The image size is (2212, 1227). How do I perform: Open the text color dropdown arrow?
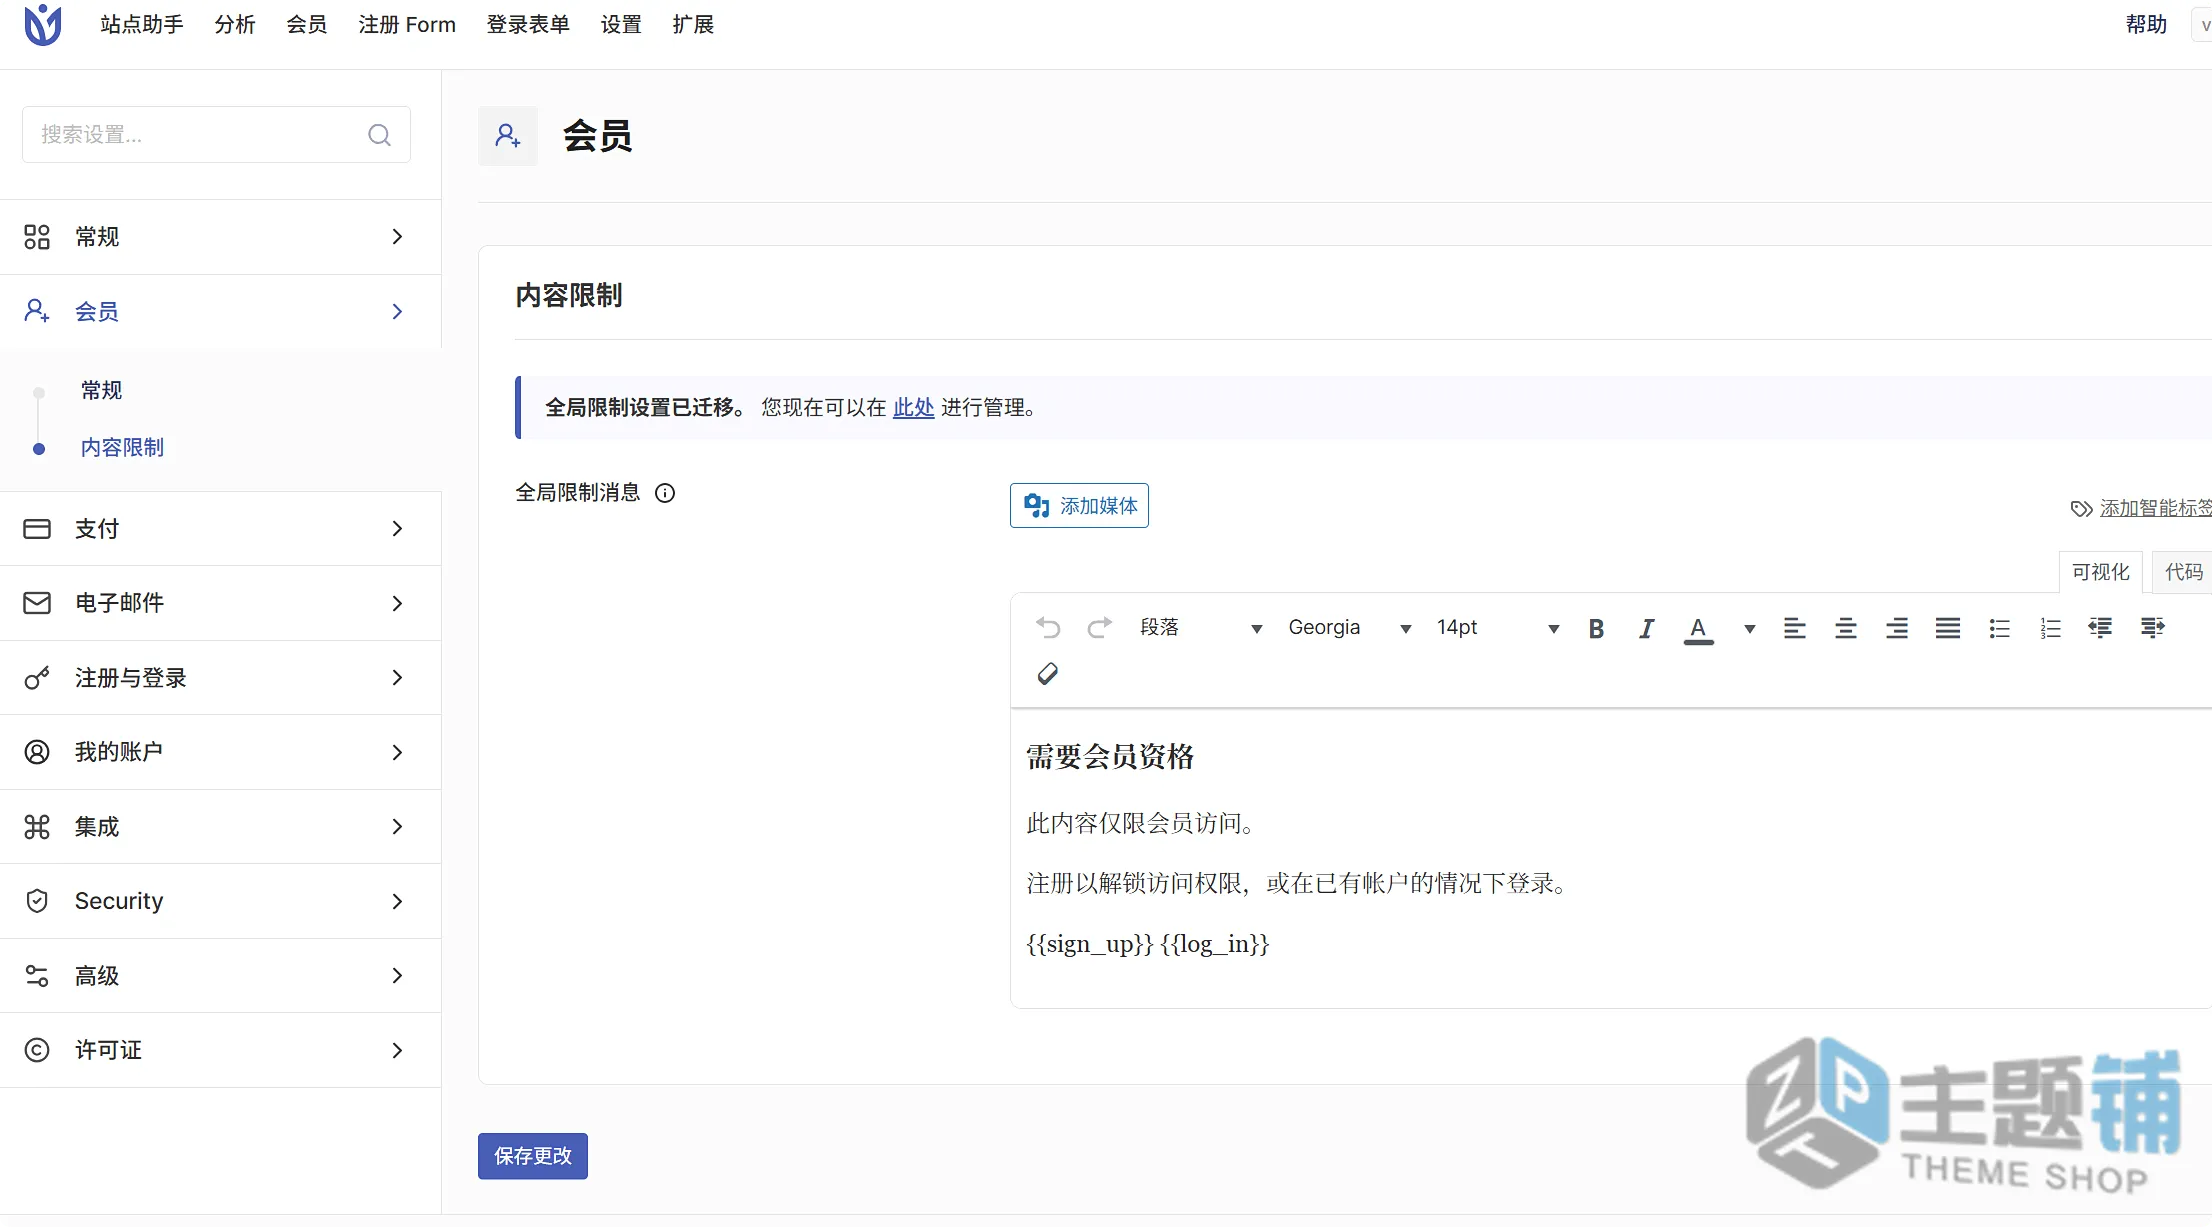[x=1750, y=629]
